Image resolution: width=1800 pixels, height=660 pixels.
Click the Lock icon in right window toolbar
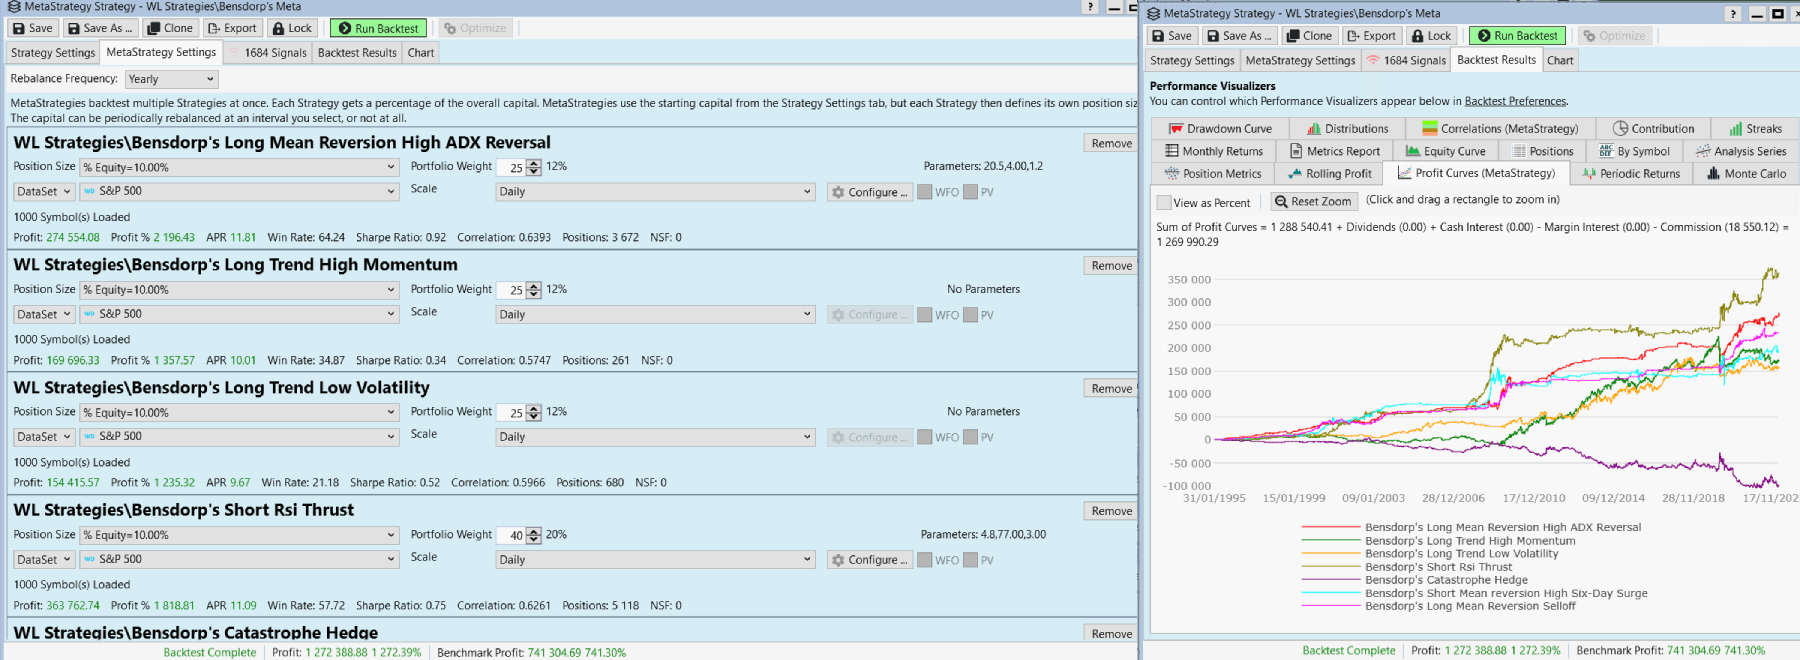[1417, 36]
